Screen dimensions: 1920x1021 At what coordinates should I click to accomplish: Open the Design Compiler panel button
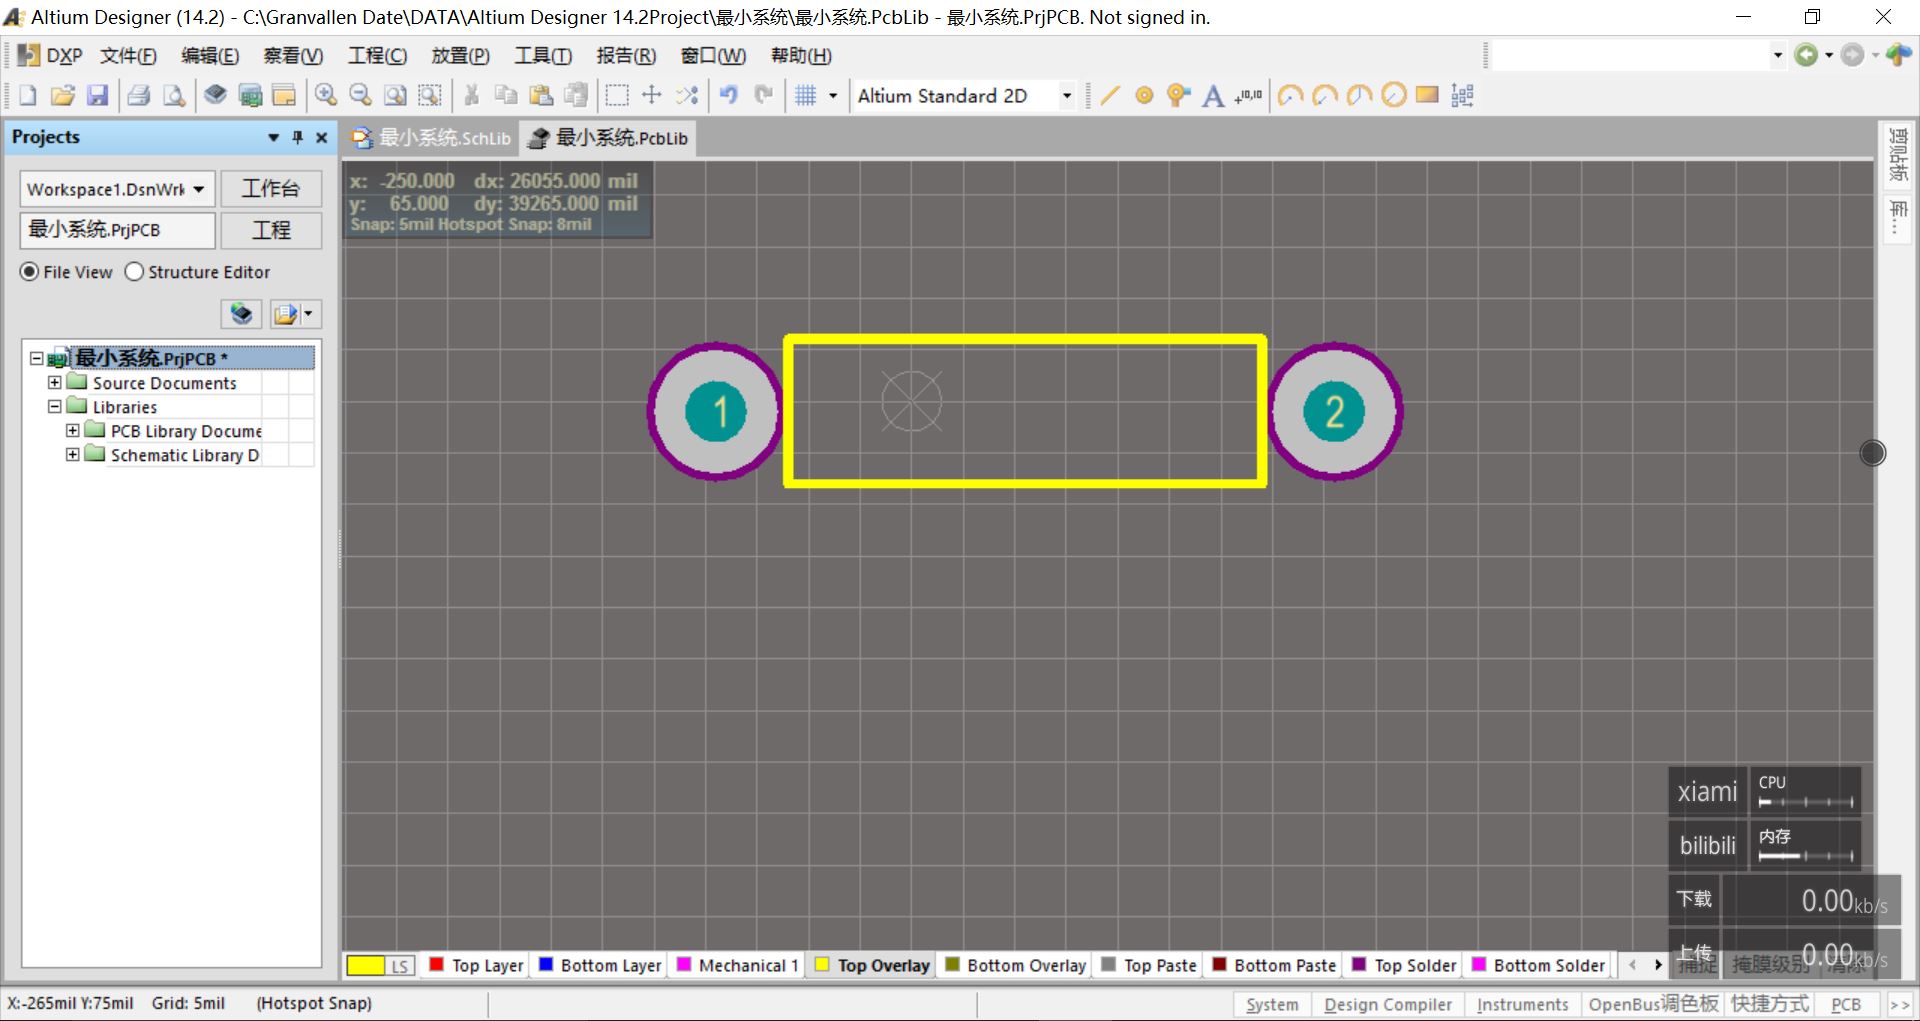[x=1387, y=1004]
